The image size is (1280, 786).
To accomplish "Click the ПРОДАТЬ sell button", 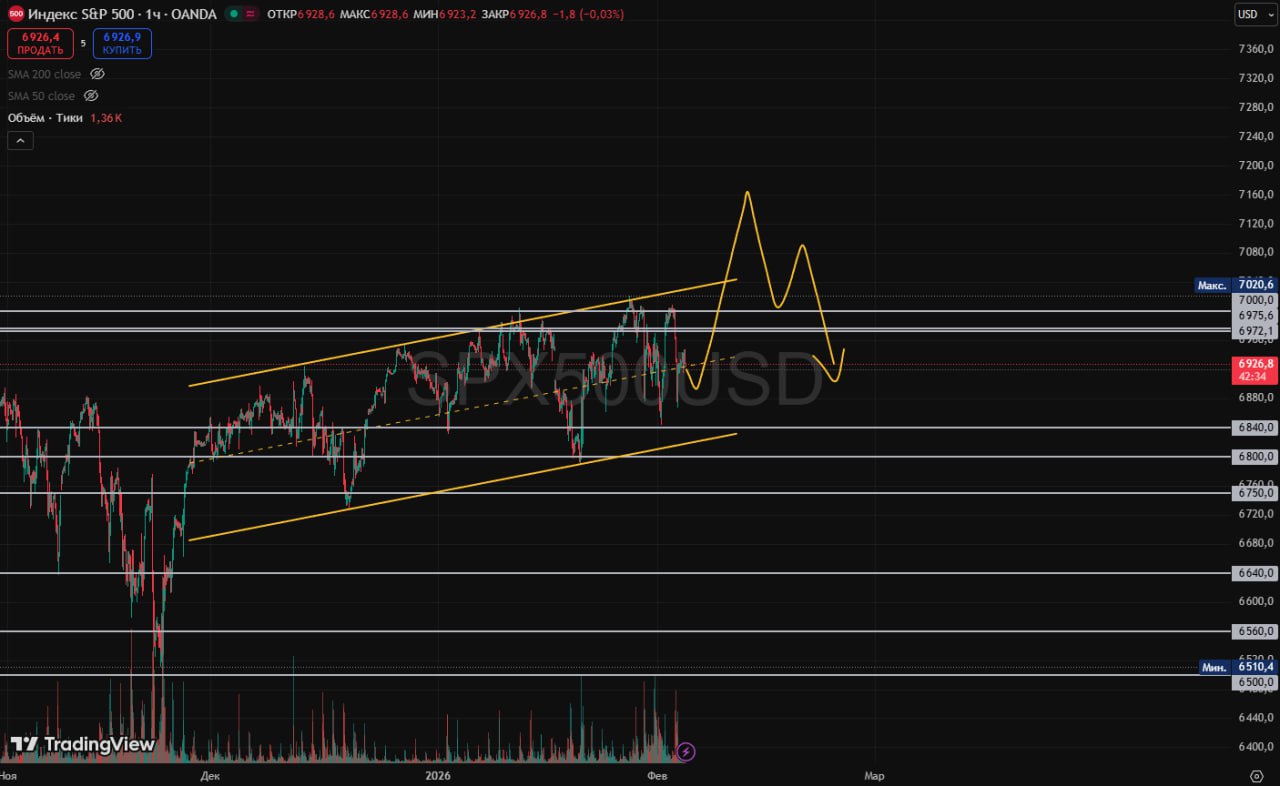I will coord(40,44).
